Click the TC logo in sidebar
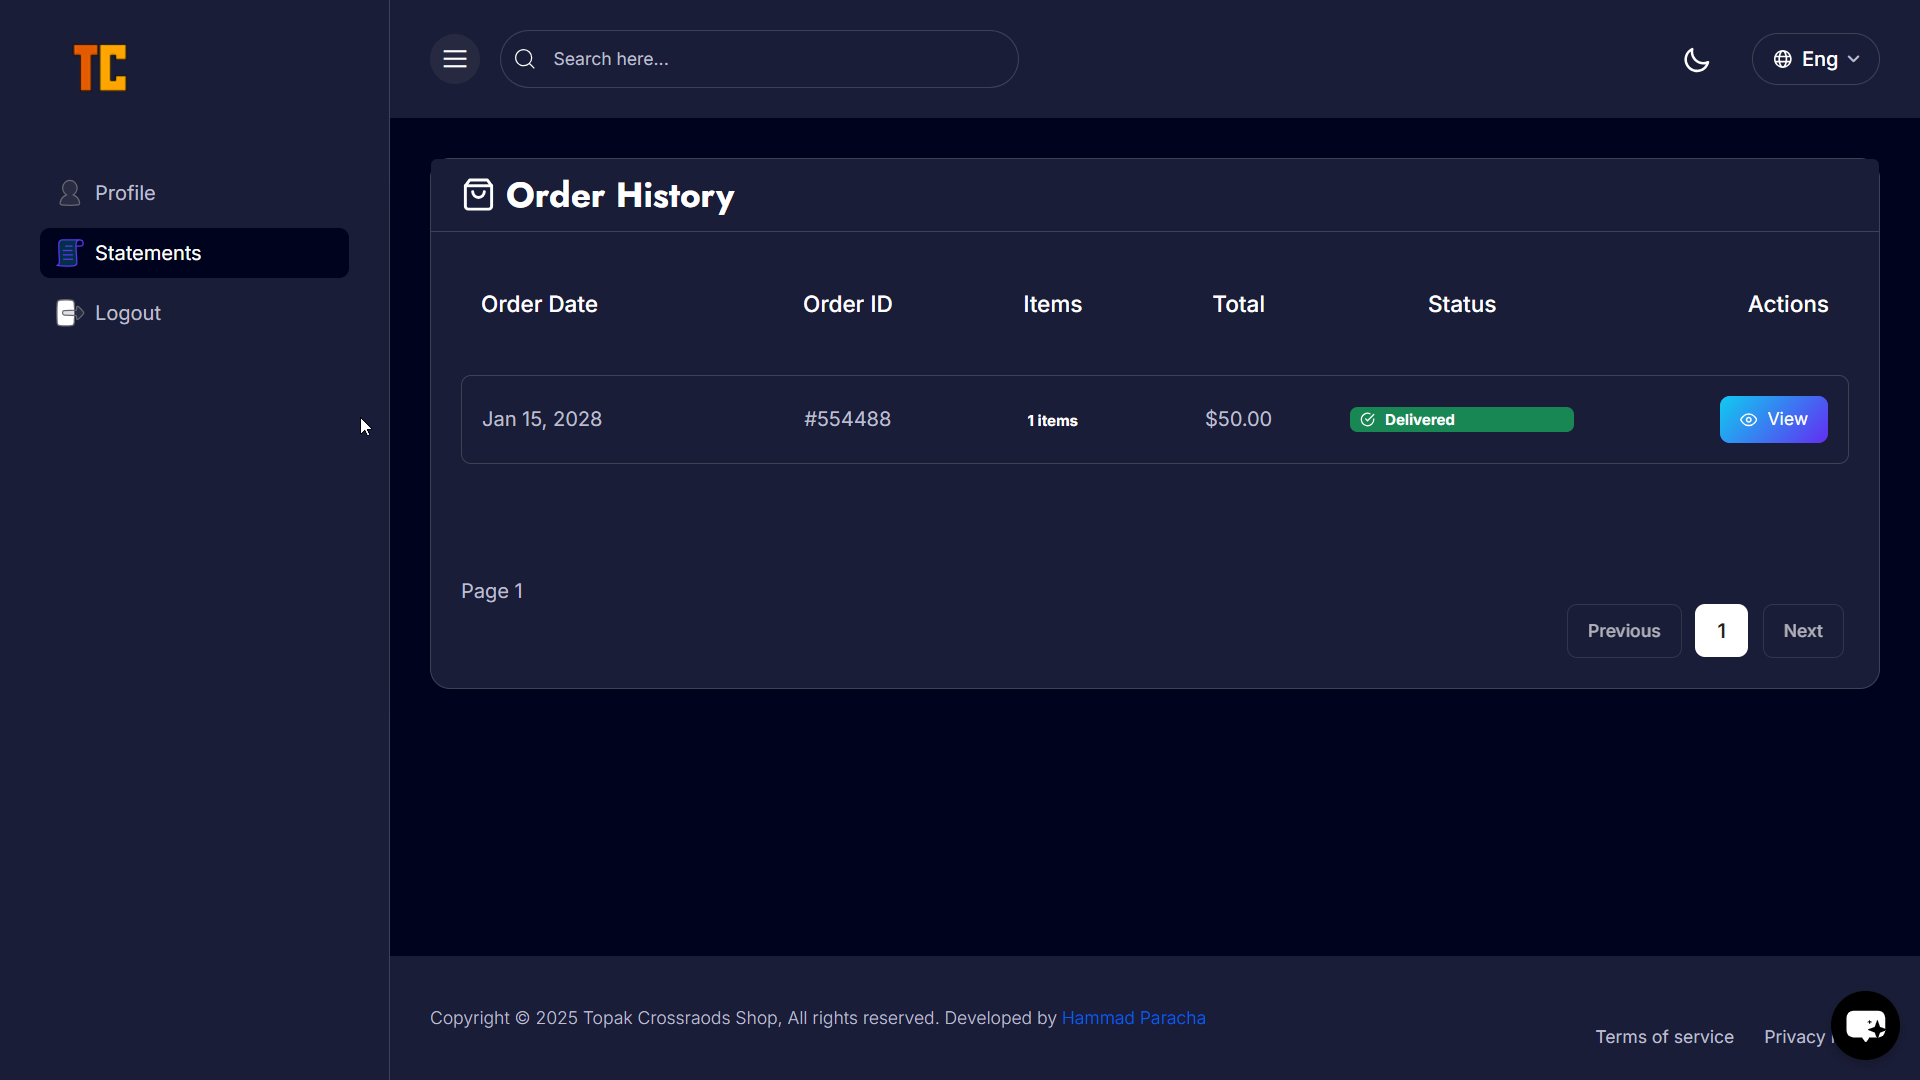 pos(100,68)
